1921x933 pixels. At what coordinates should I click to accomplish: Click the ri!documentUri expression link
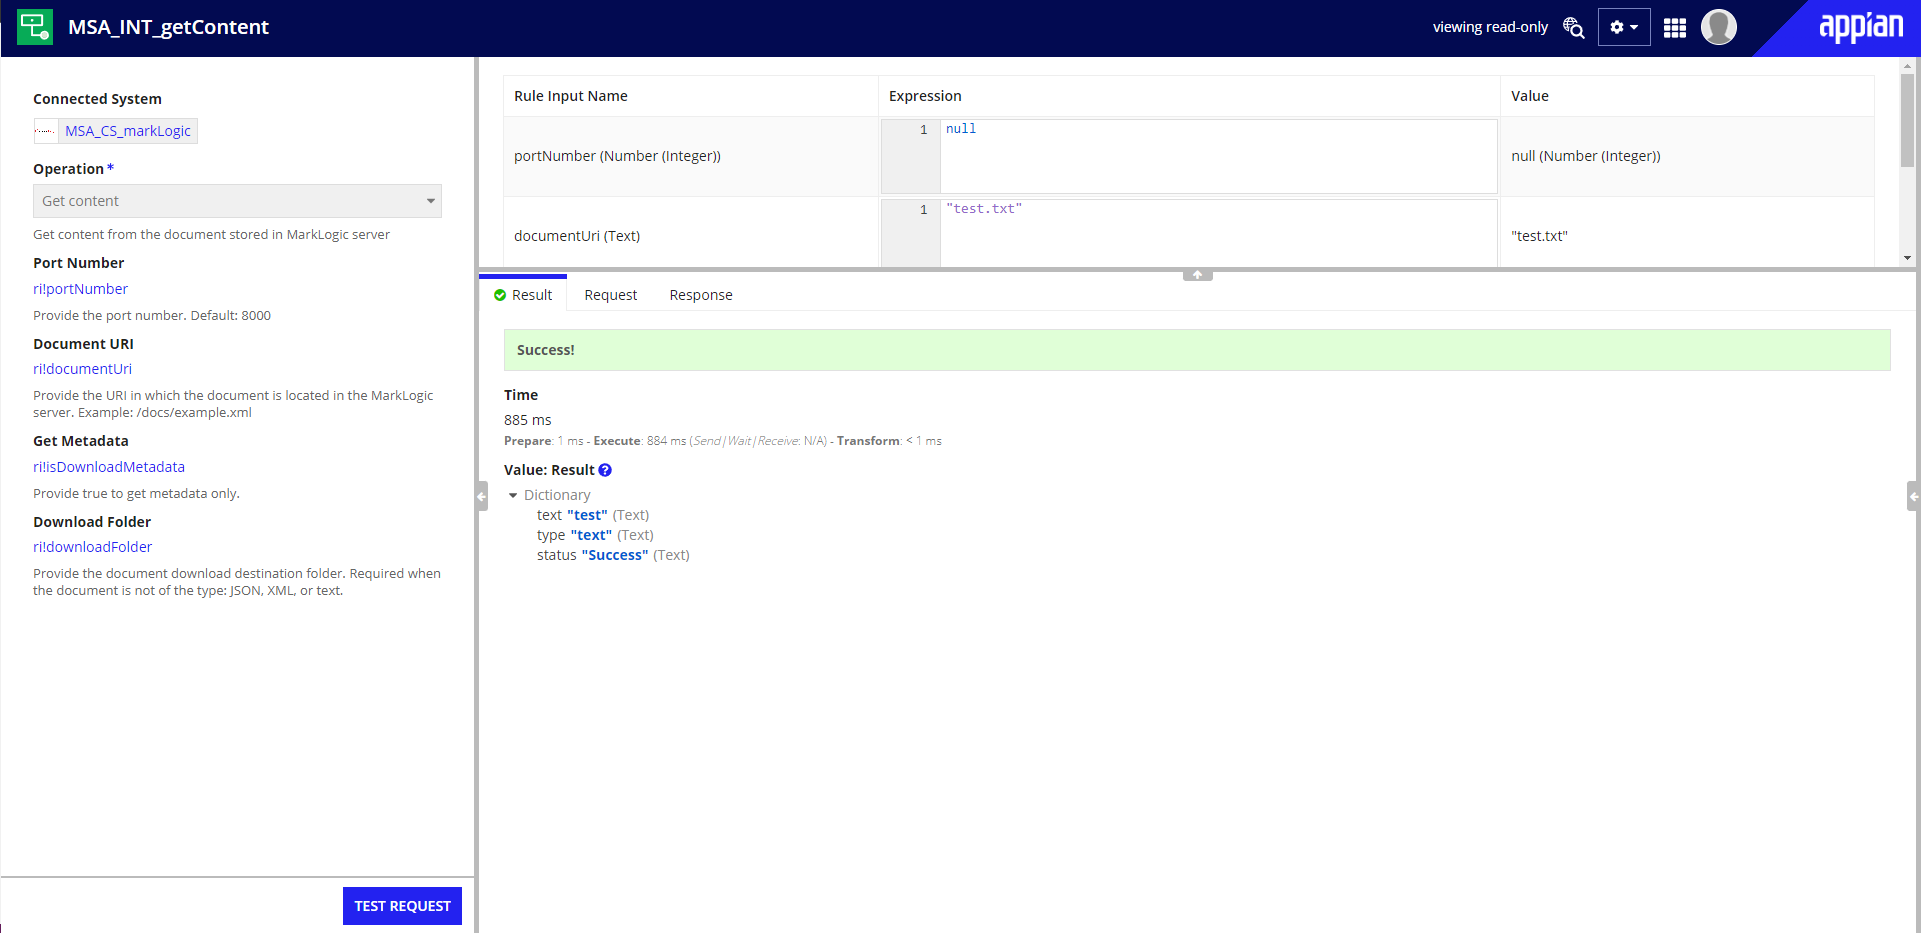tap(82, 369)
